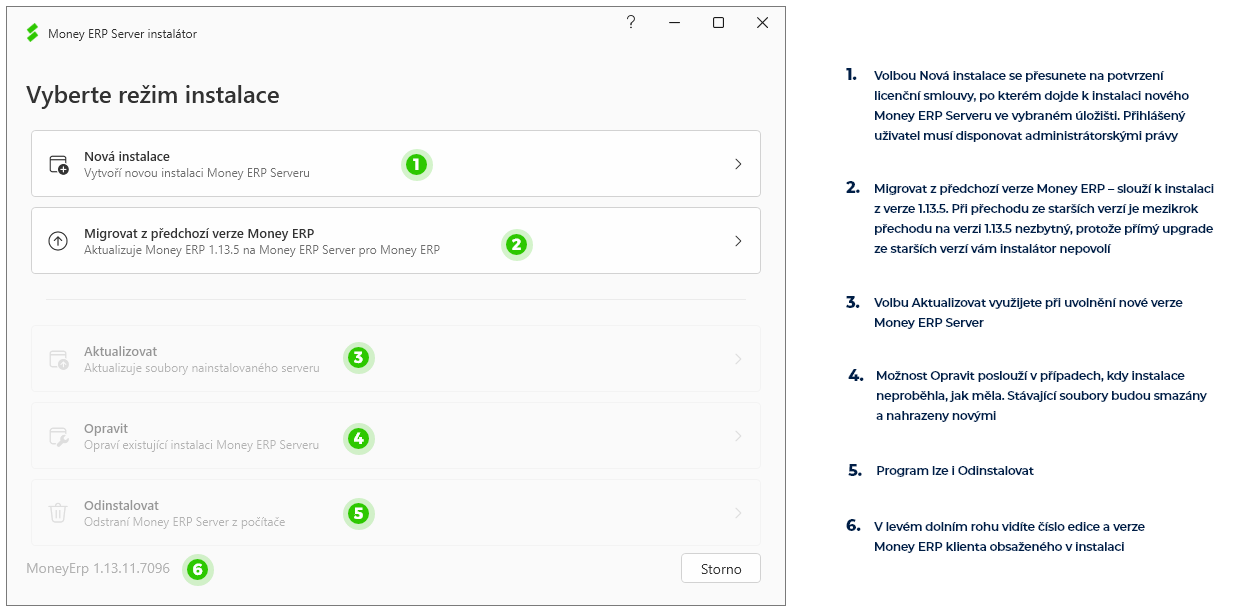Click the Vyberte režim instalace heading
Screen dimensions: 1258x614
pyautogui.click(x=153, y=96)
